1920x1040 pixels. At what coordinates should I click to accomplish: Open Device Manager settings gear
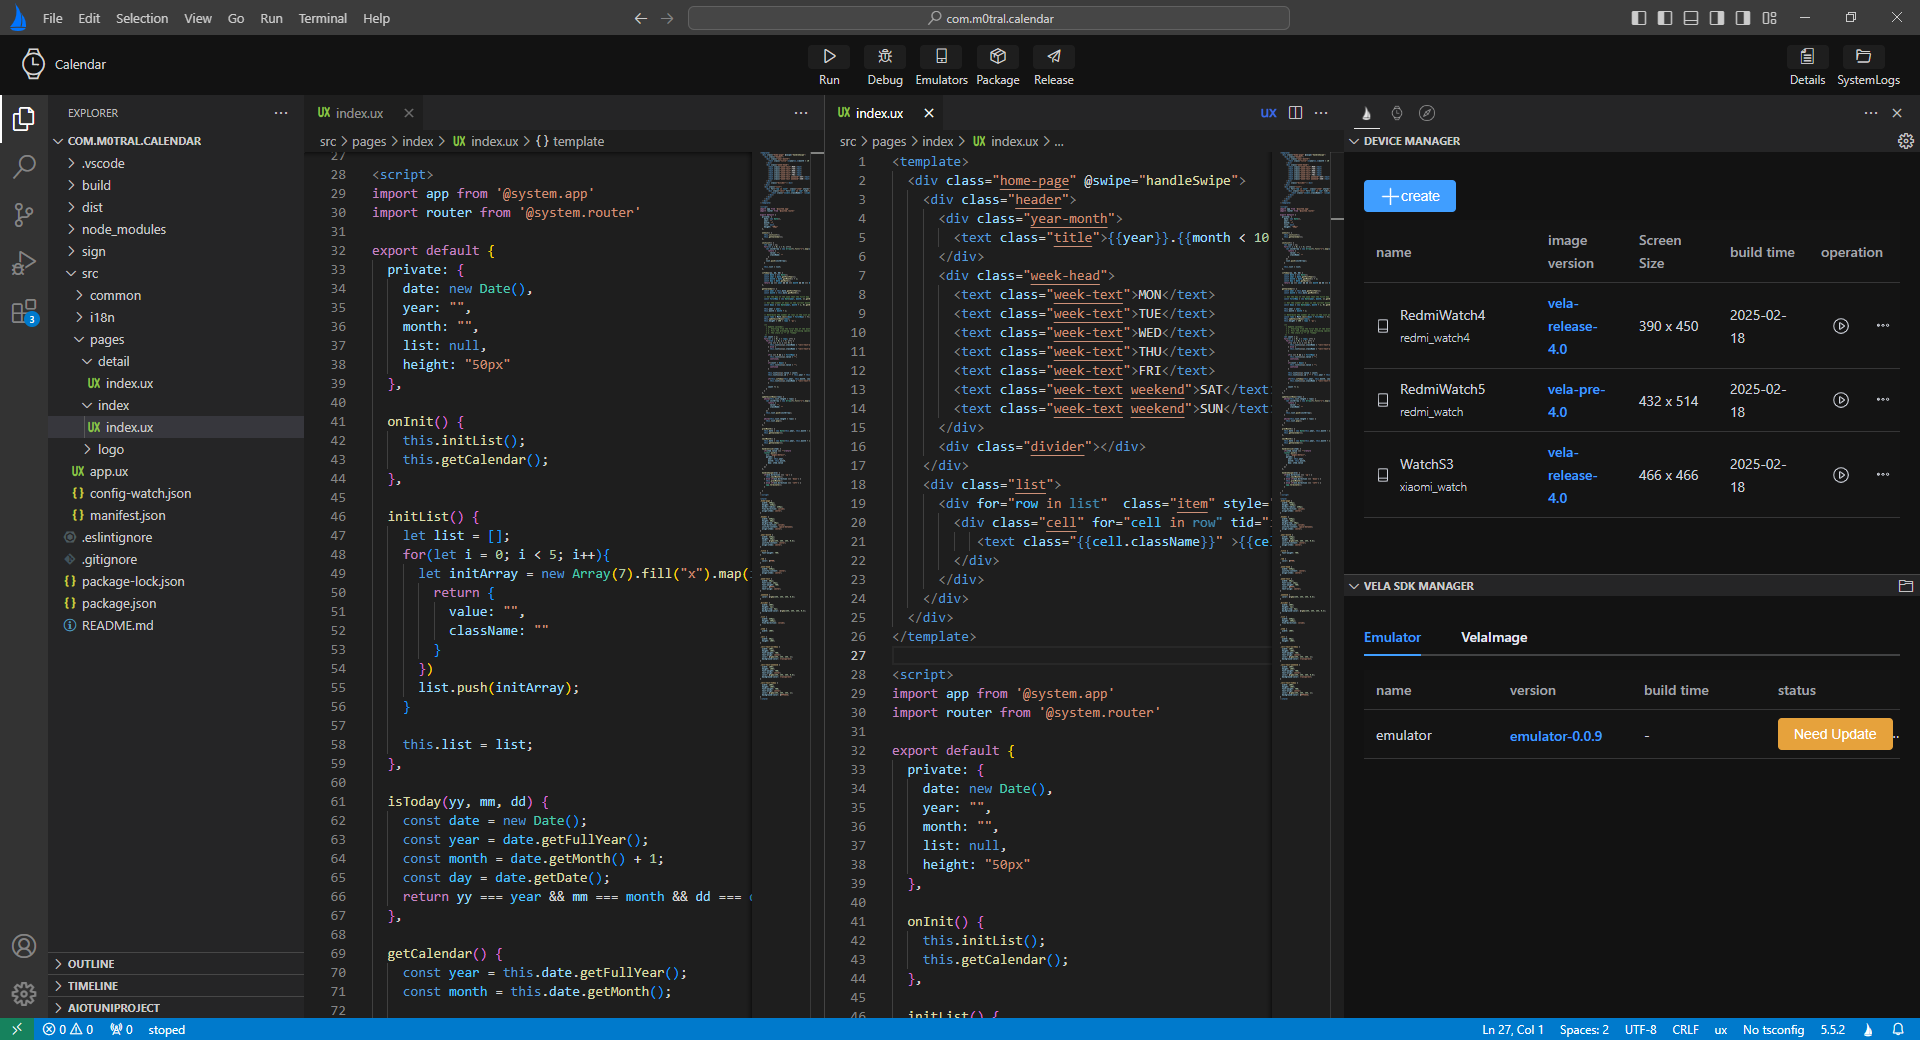tap(1905, 141)
